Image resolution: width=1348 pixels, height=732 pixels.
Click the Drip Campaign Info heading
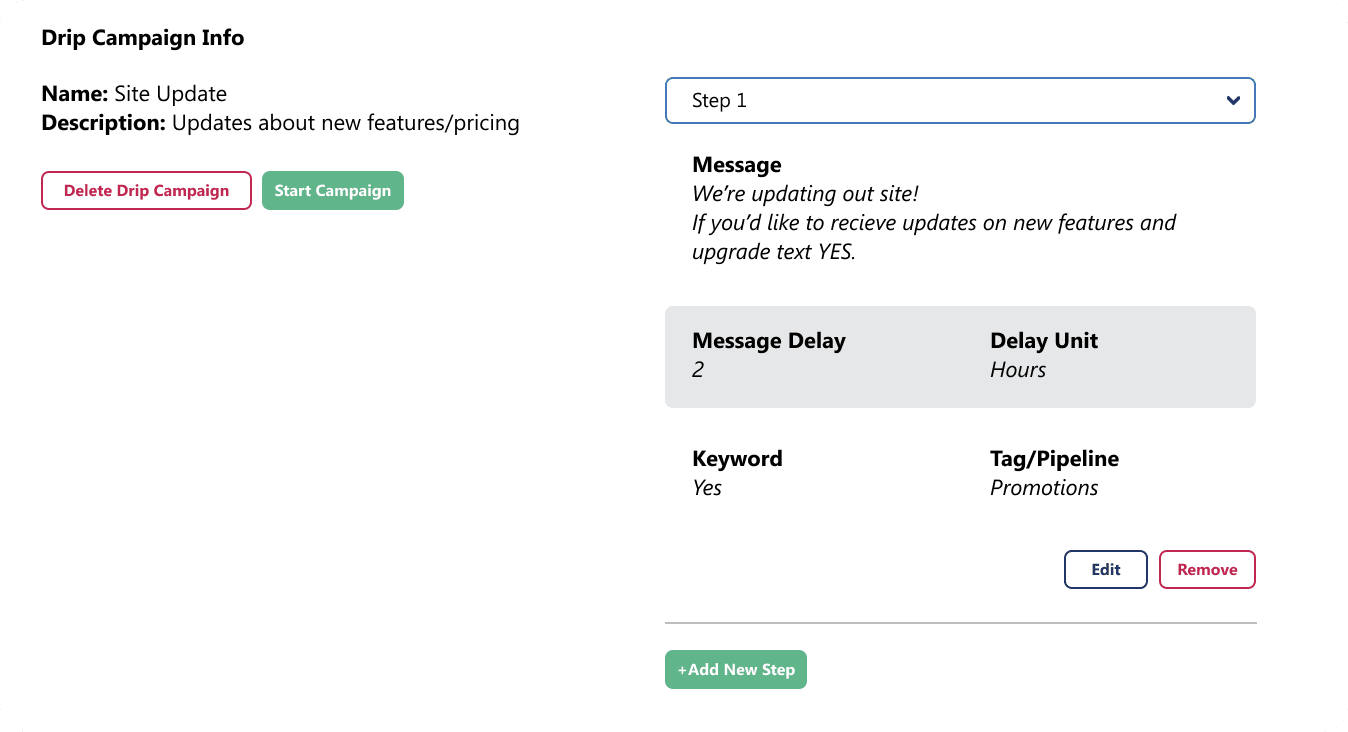[x=143, y=38]
